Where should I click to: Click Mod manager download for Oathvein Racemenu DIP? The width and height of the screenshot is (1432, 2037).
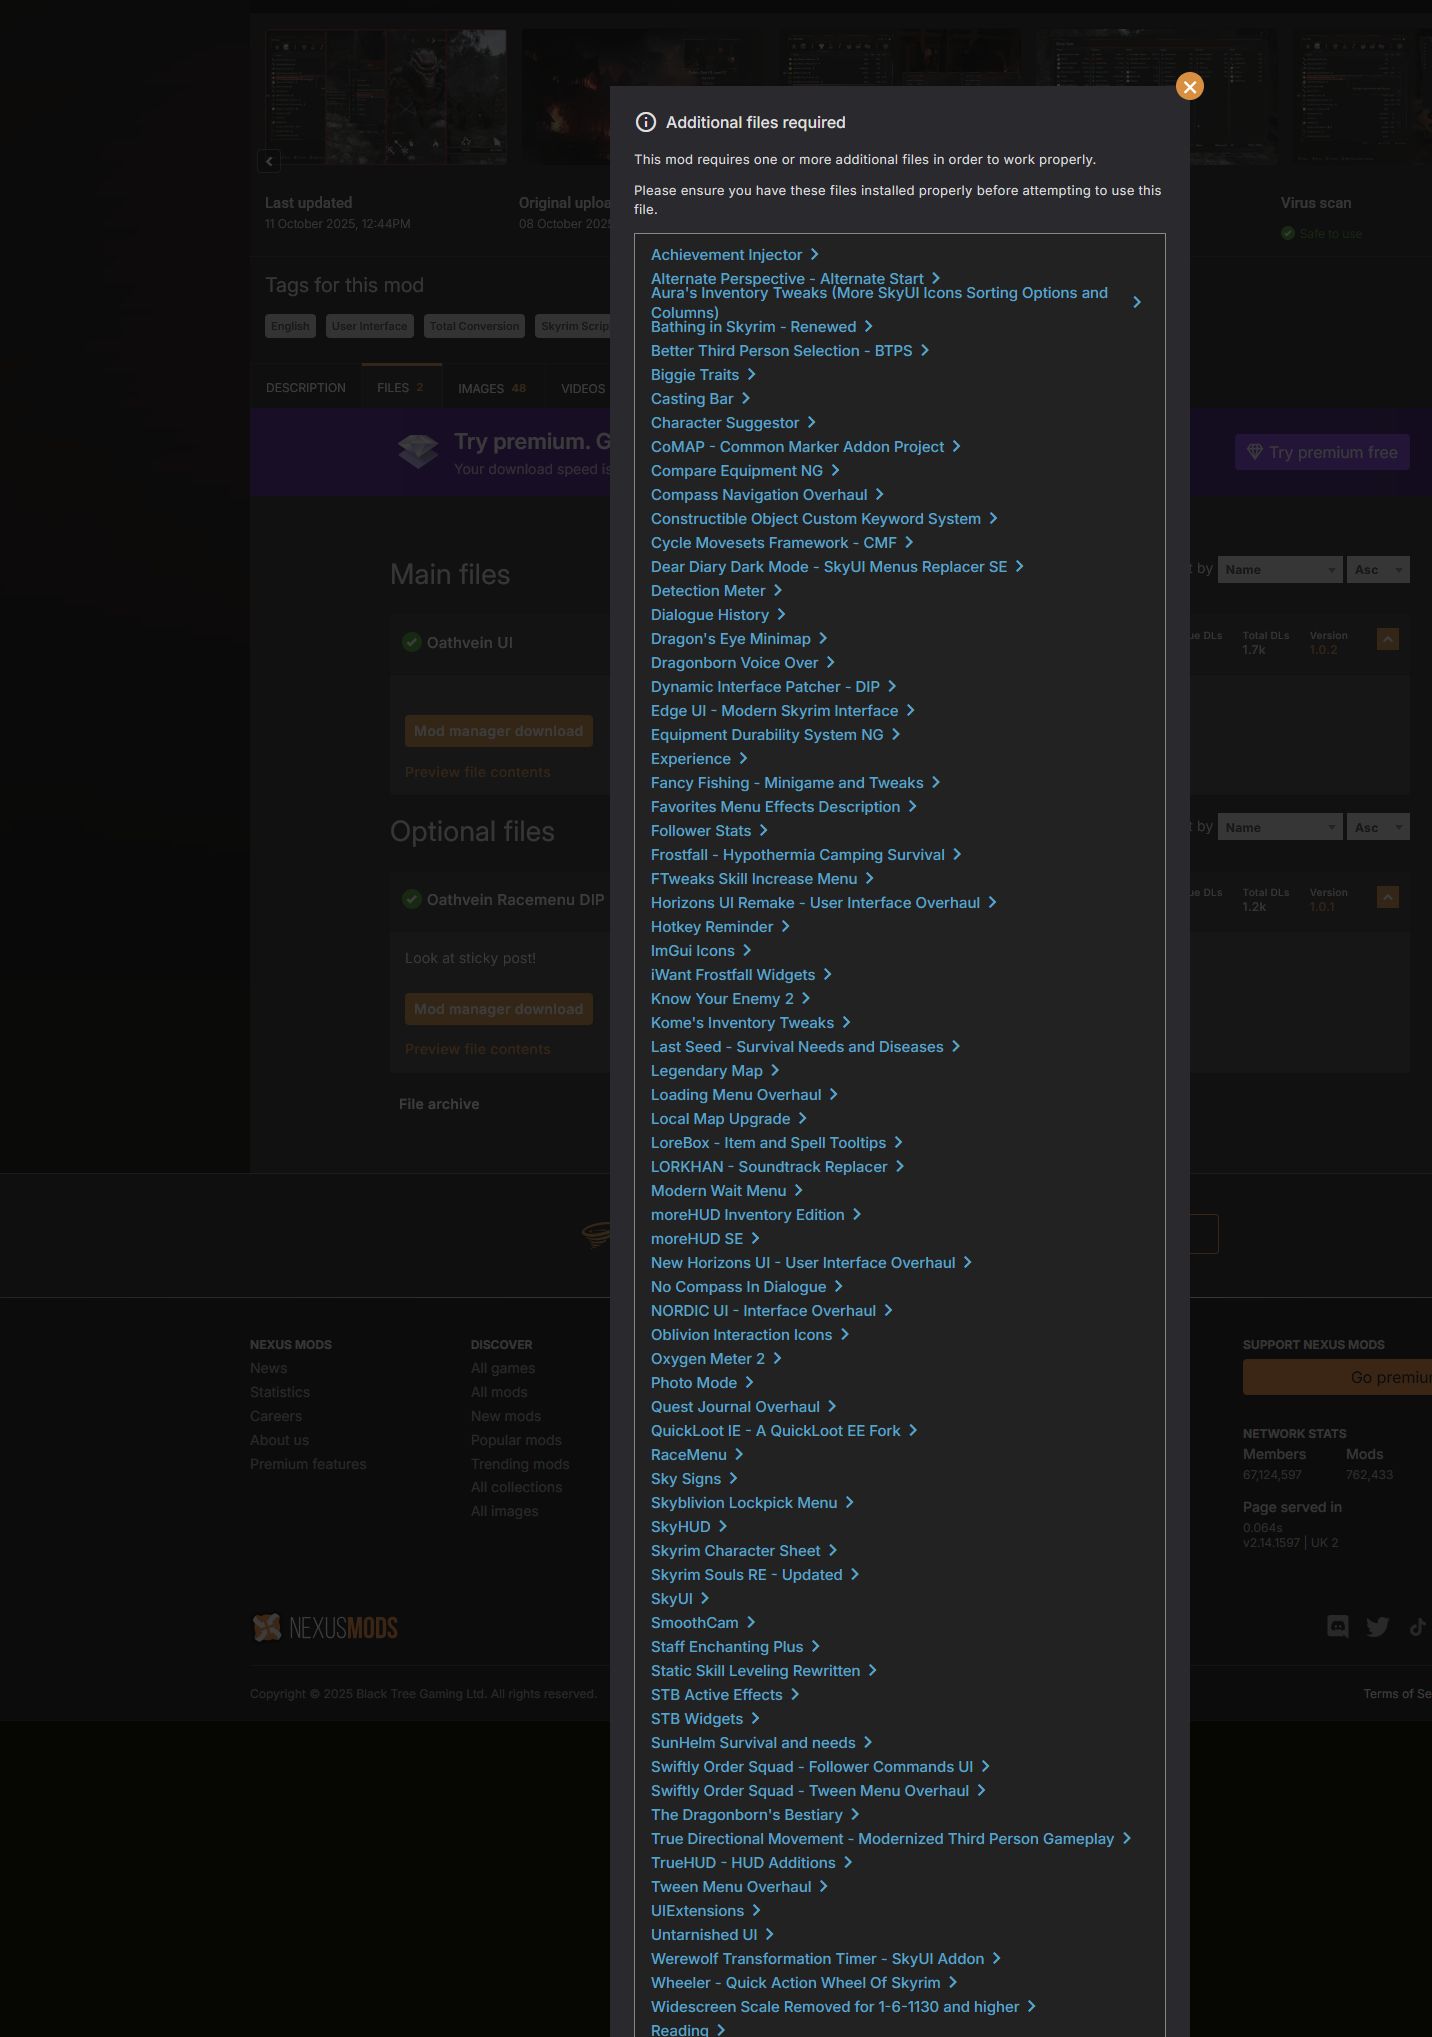(499, 1009)
